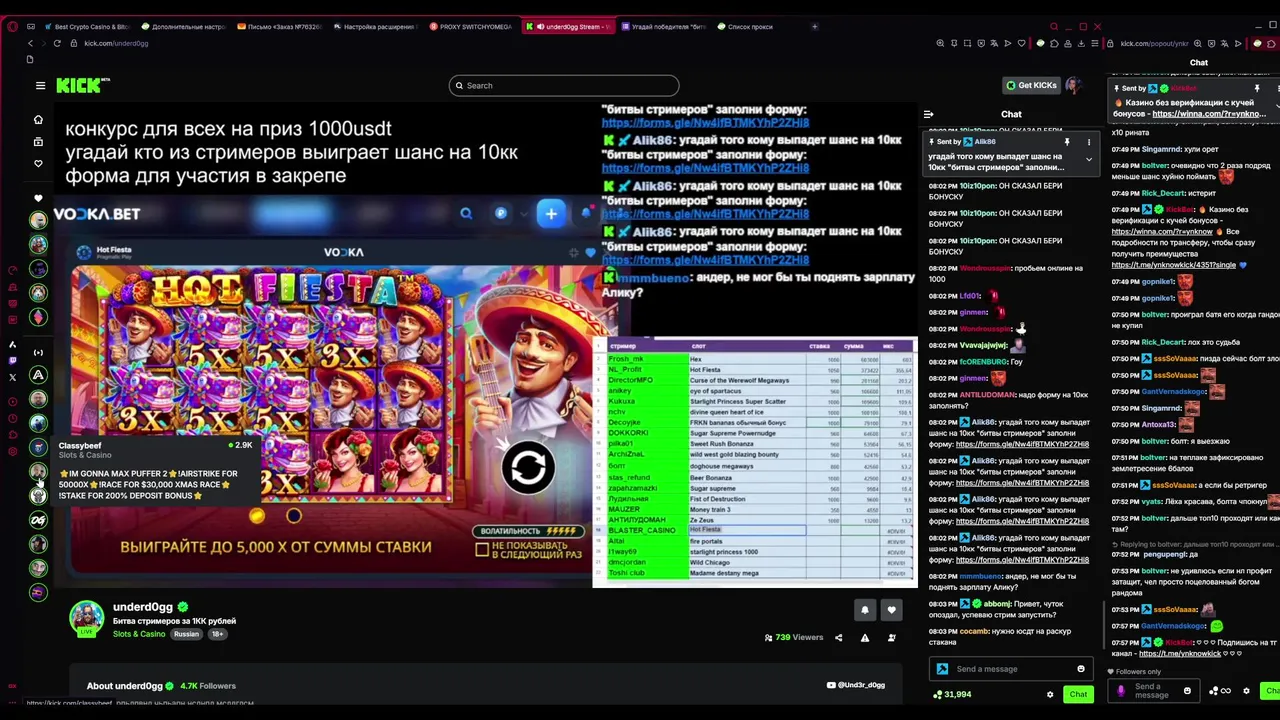1280x720 pixels.
Task: Open a new browser tab with plus
Action: 815,27
